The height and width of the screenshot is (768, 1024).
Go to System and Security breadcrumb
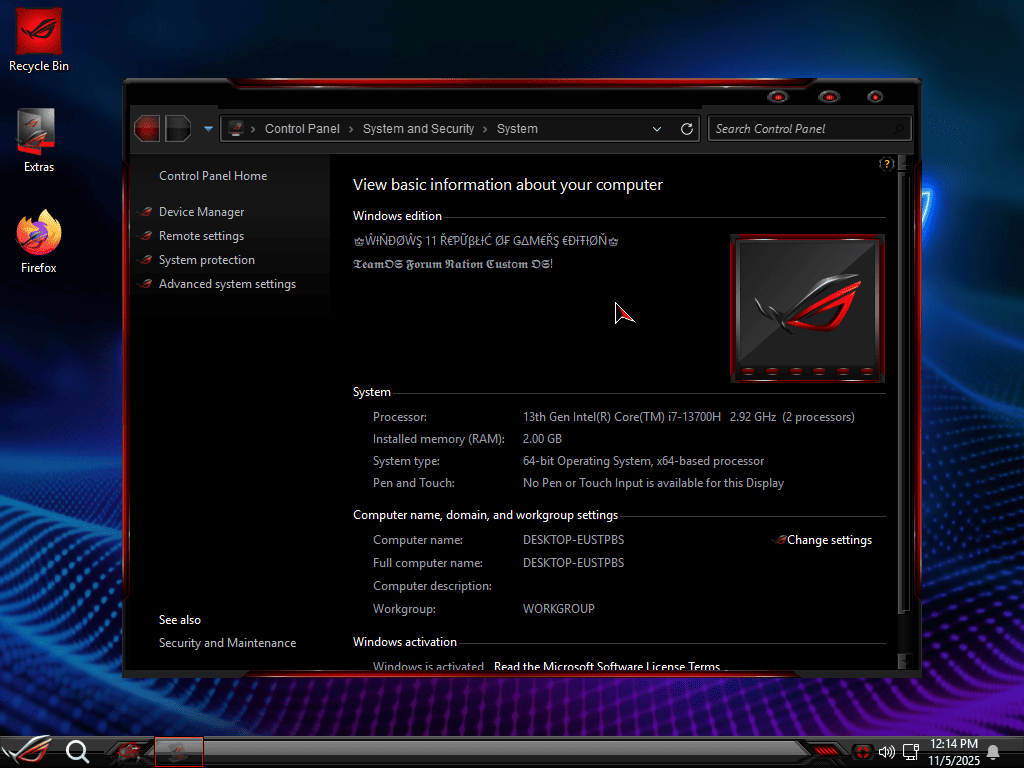tap(418, 129)
